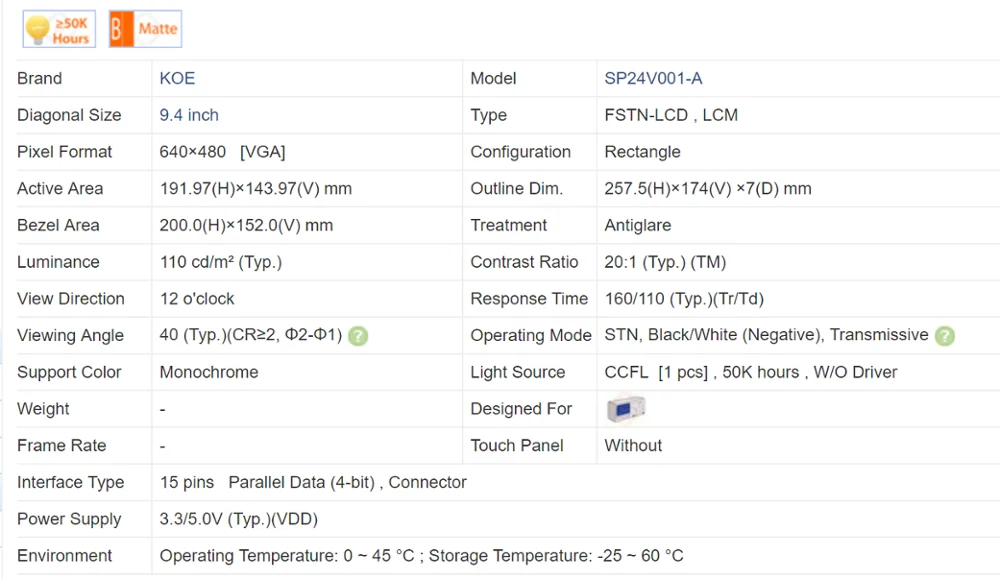This screenshot has height=579, width=1000.
Task: Click the Interface Type 15 pins value
Action: click(x=313, y=483)
